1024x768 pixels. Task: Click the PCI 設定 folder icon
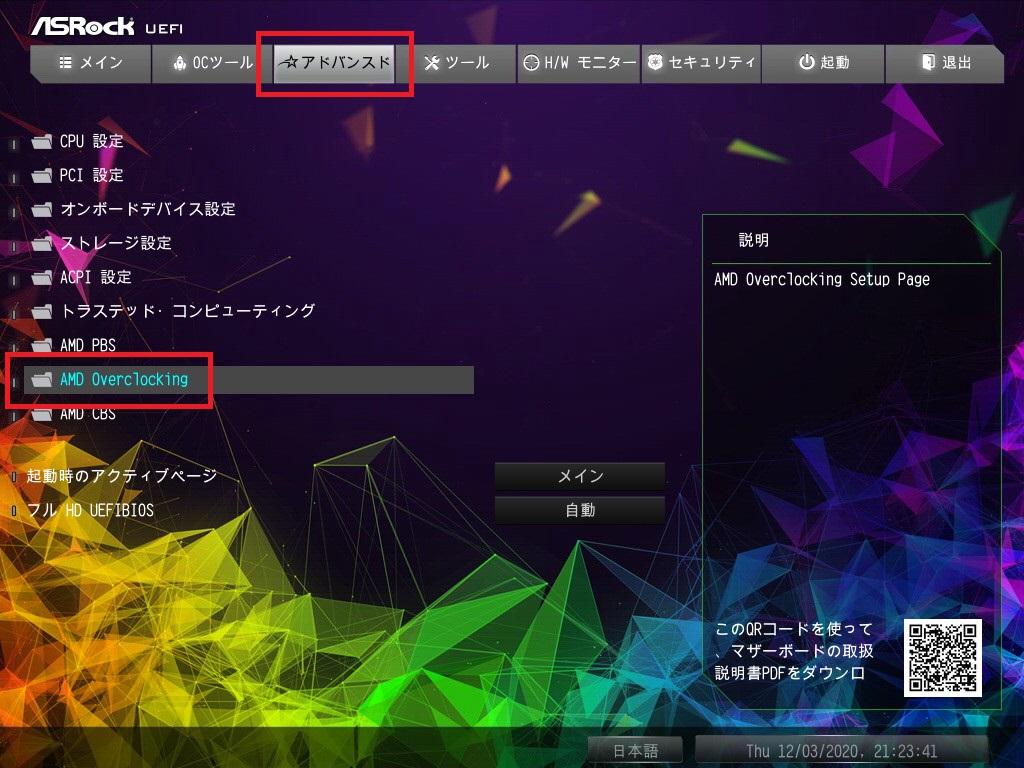(42, 175)
